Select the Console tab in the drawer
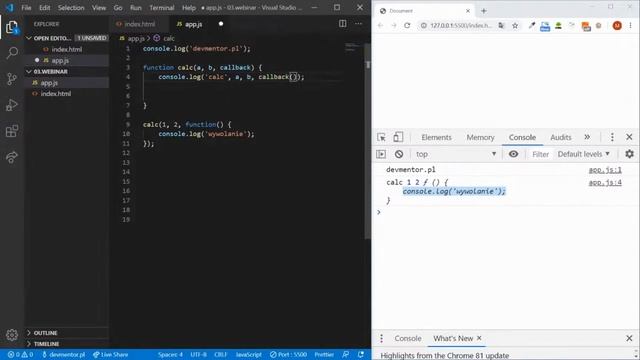The width and height of the screenshot is (640, 360). click(408, 338)
